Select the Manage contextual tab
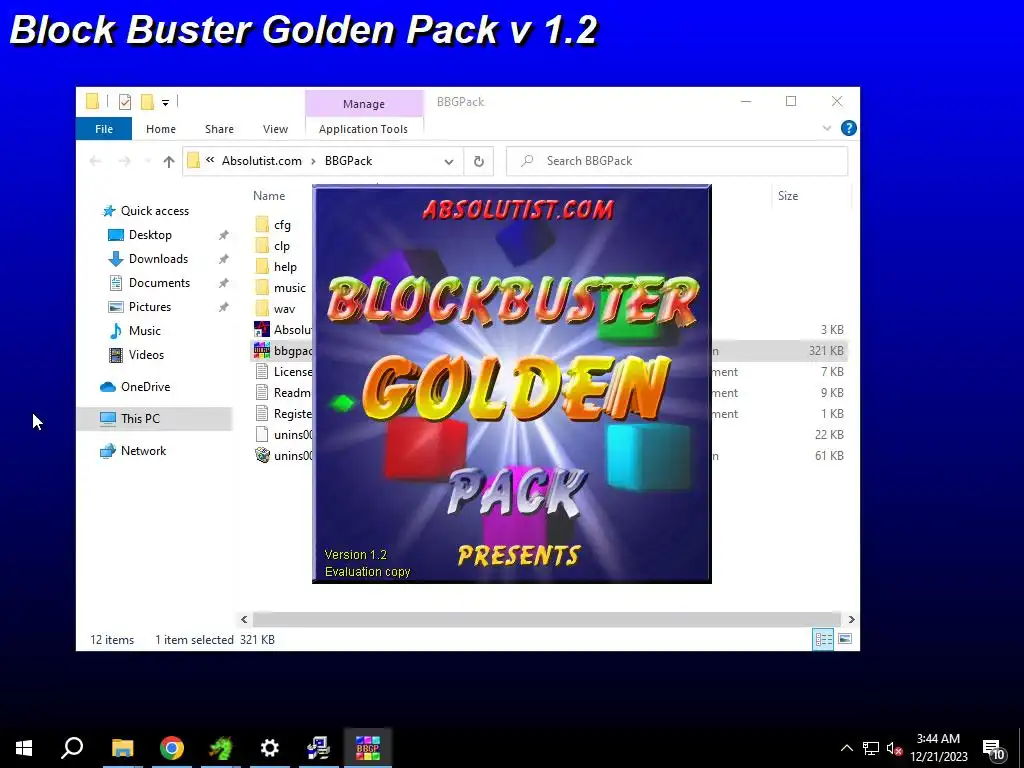The height and width of the screenshot is (768, 1024). click(364, 104)
